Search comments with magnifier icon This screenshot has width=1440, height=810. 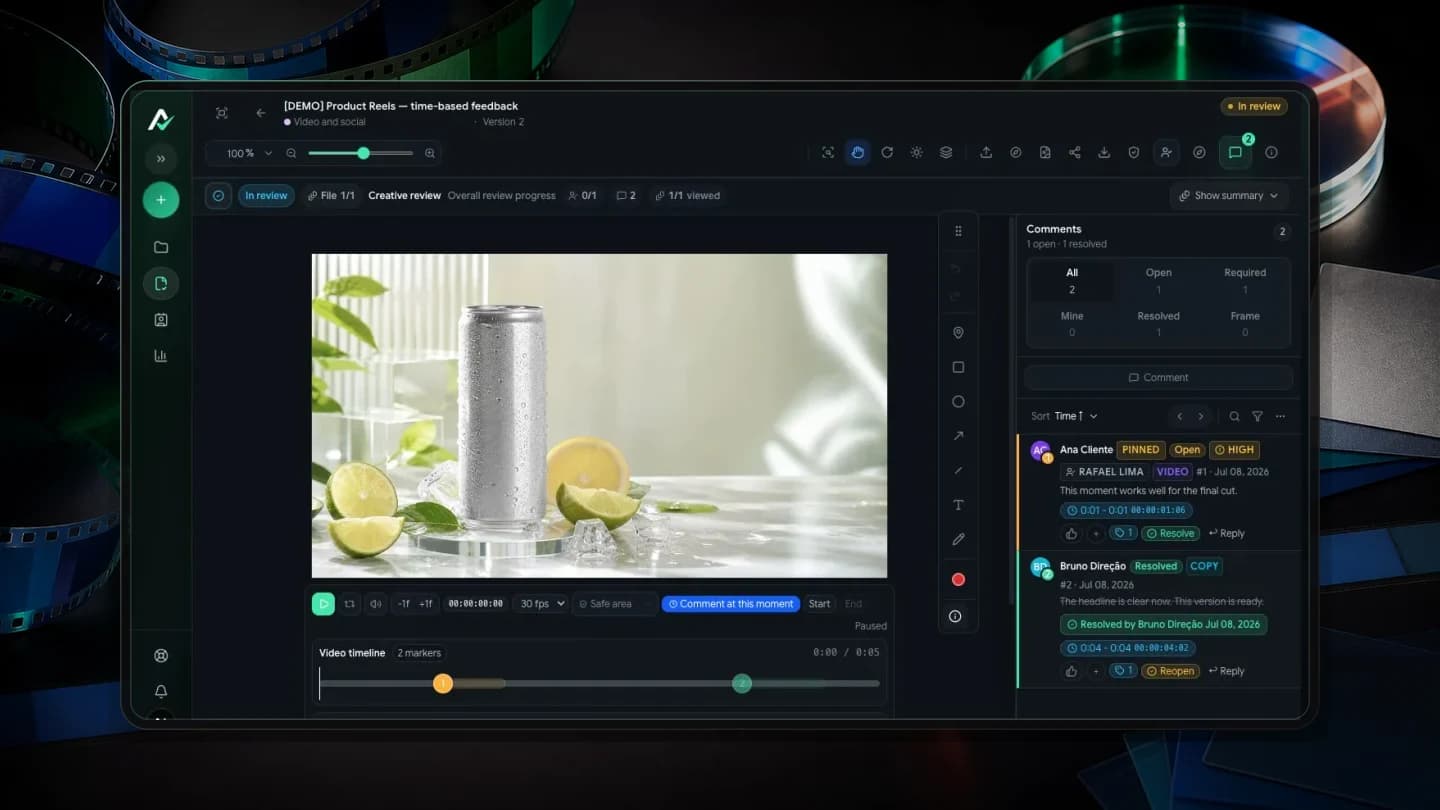(1234, 416)
